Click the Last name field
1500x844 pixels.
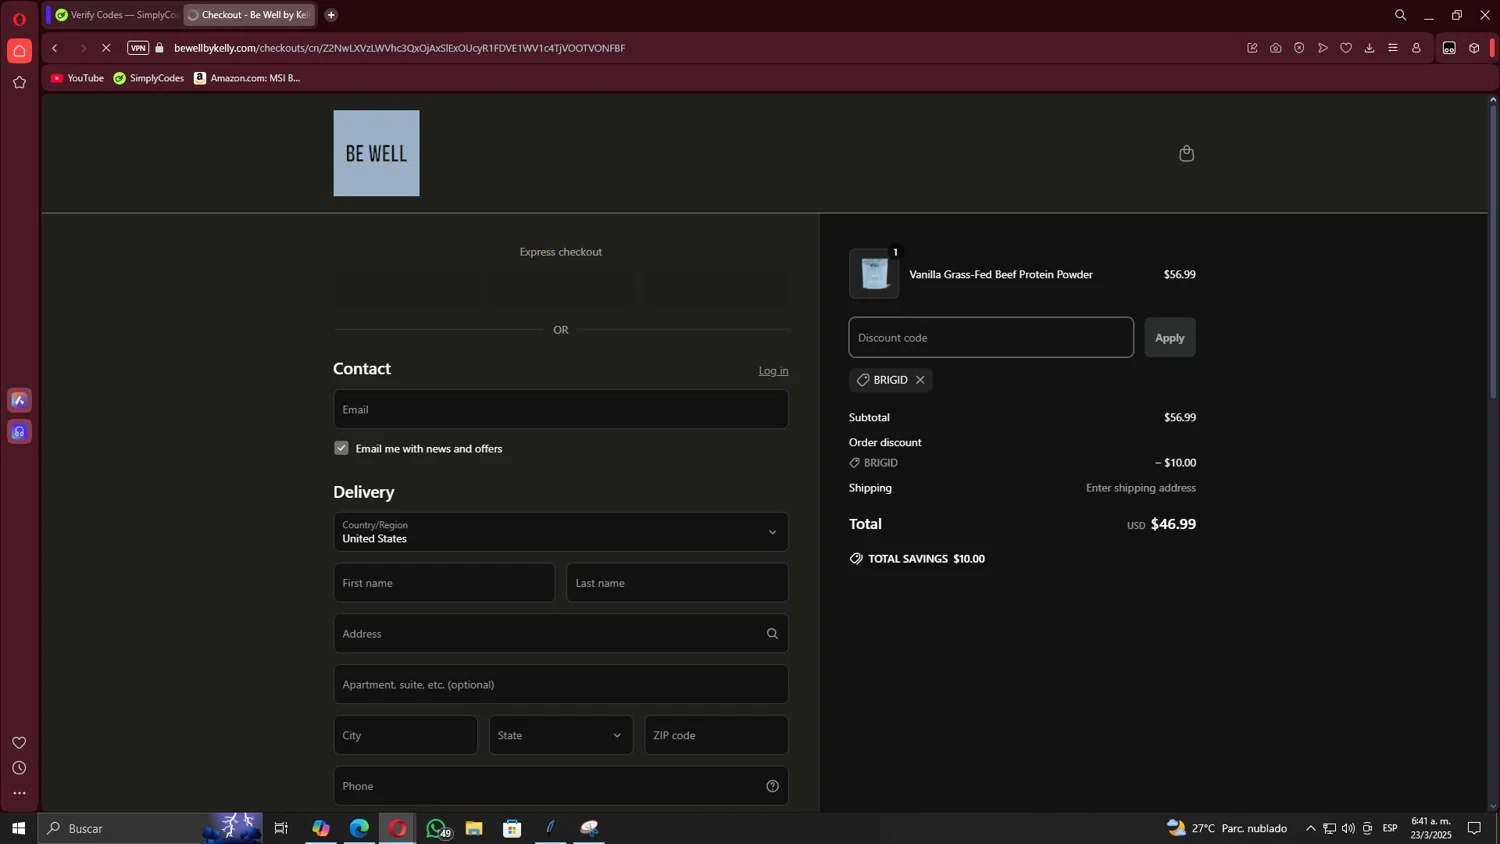[x=677, y=583]
